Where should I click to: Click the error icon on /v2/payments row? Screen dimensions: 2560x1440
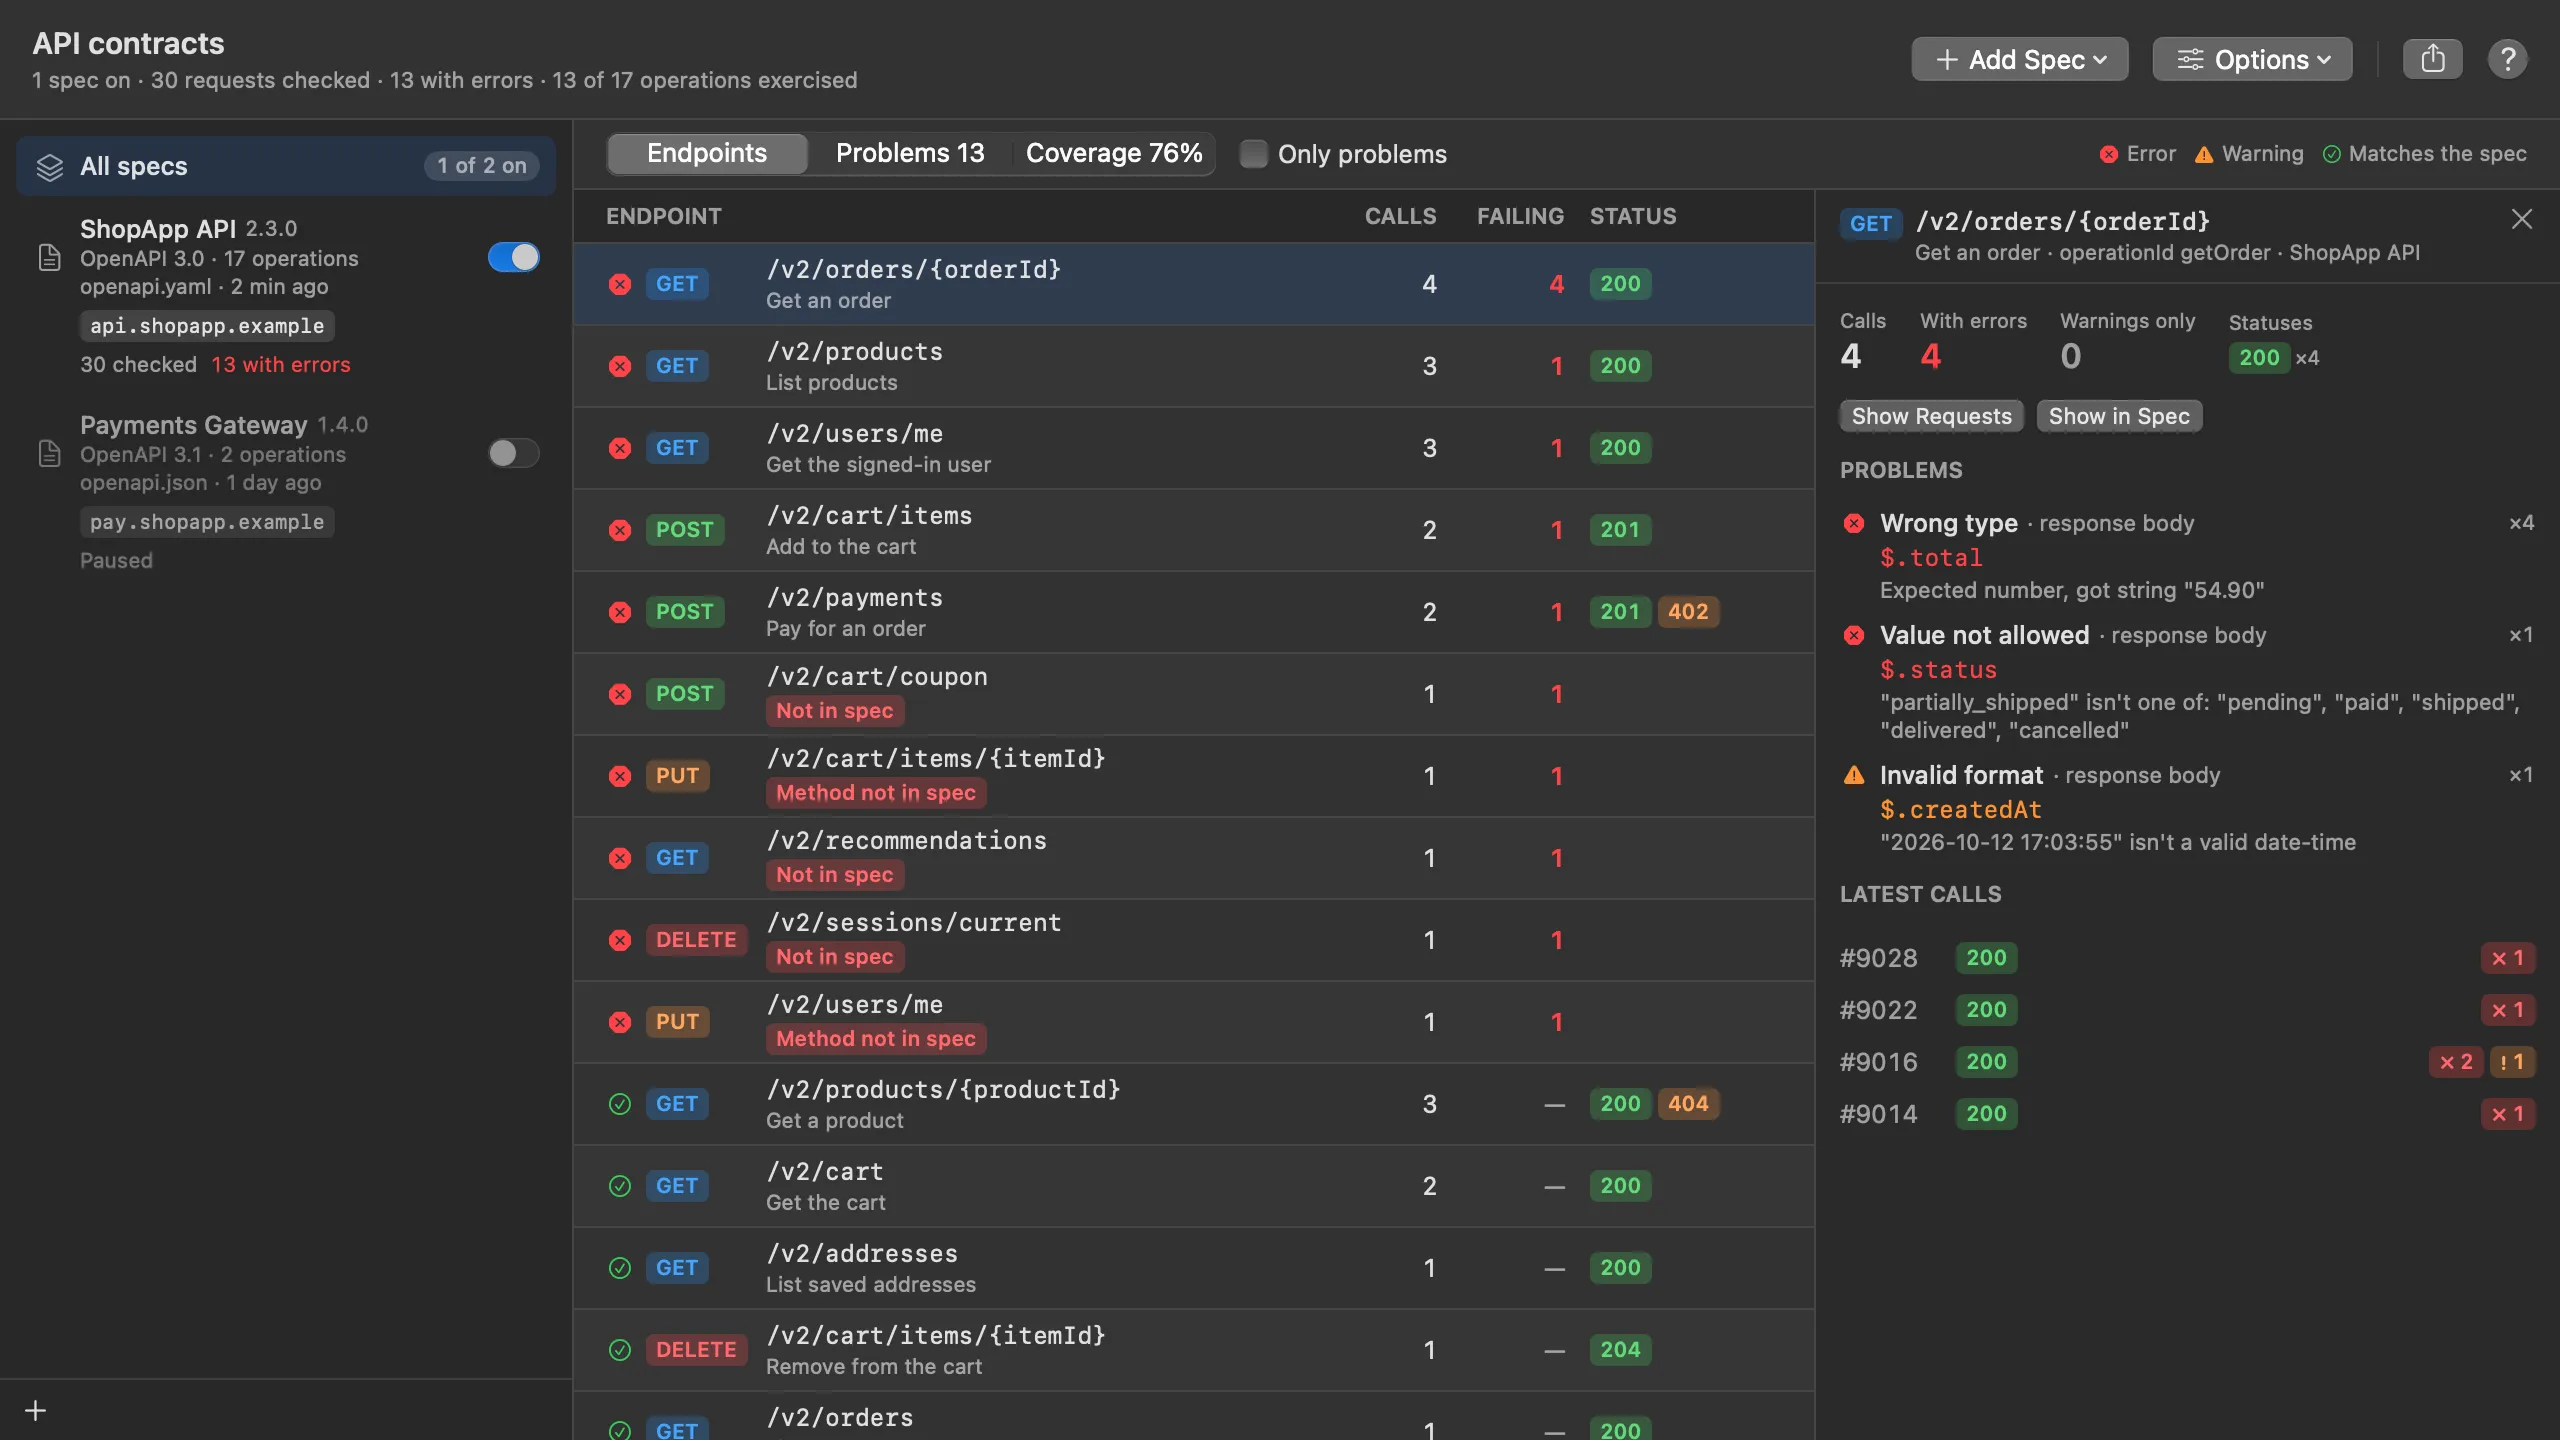coord(620,612)
